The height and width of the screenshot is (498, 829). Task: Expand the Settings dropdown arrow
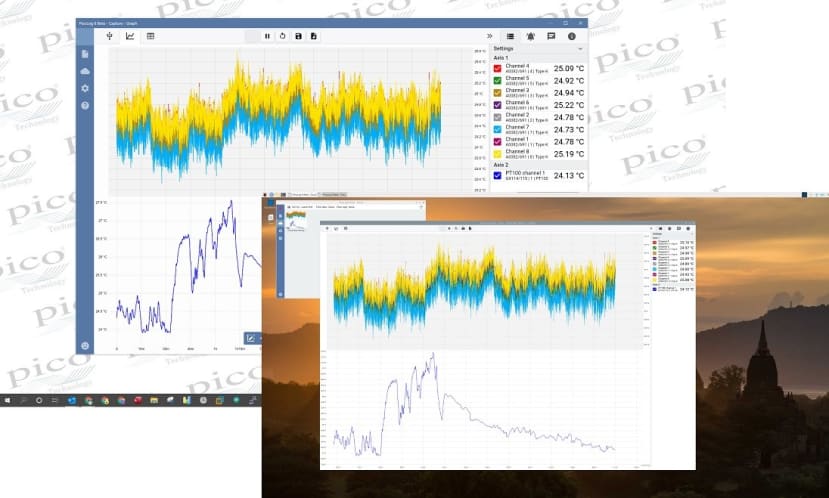580,49
